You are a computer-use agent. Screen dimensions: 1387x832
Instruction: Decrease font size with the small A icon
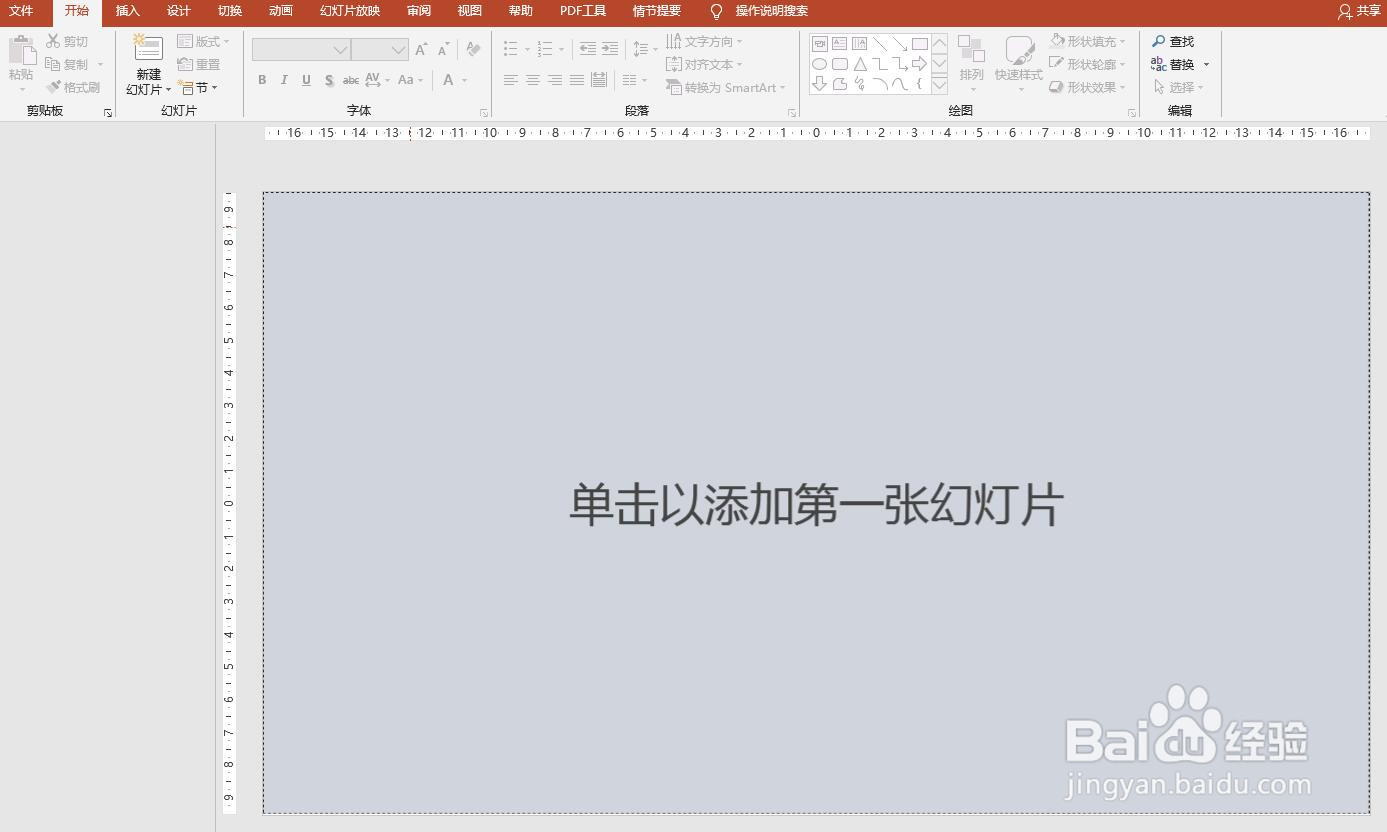click(443, 49)
